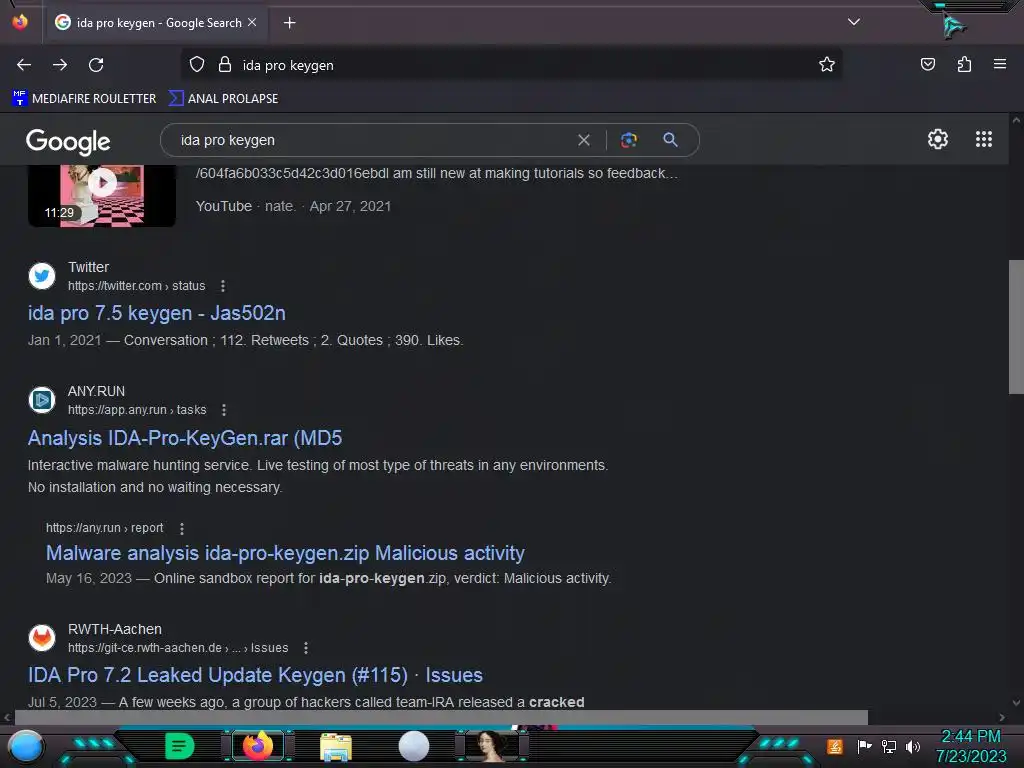Open MEDIAFIRE ROULETTER bookmark

pyautogui.click(x=84, y=99)
